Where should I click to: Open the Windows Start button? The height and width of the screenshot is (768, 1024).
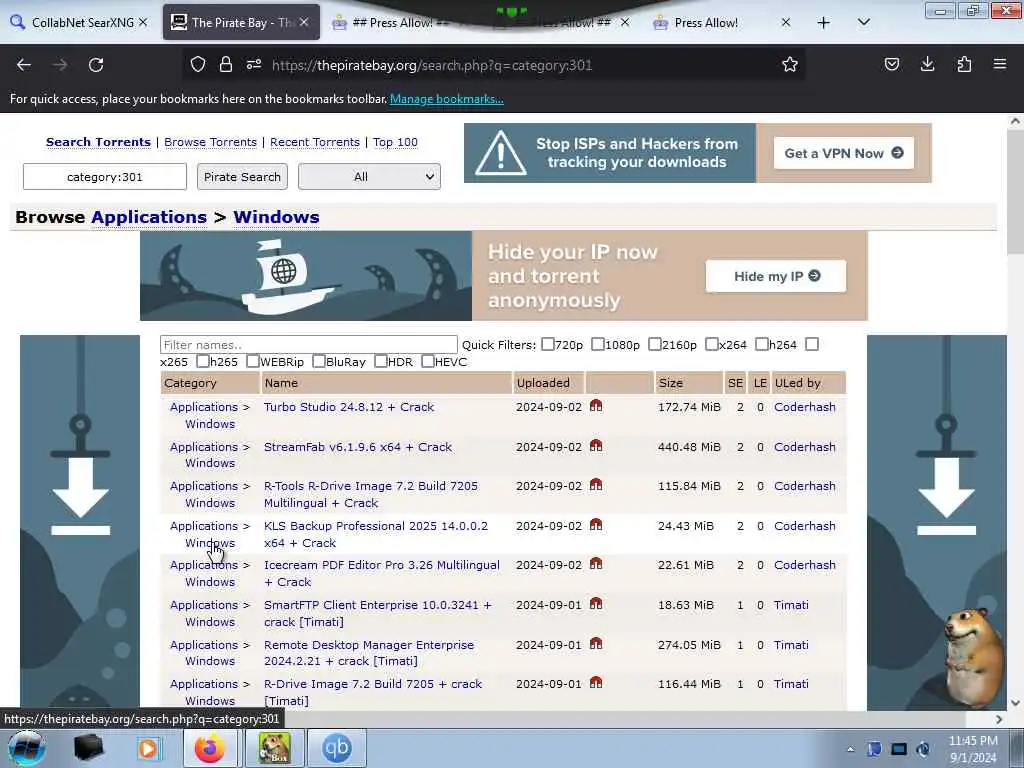click(26, 748)
